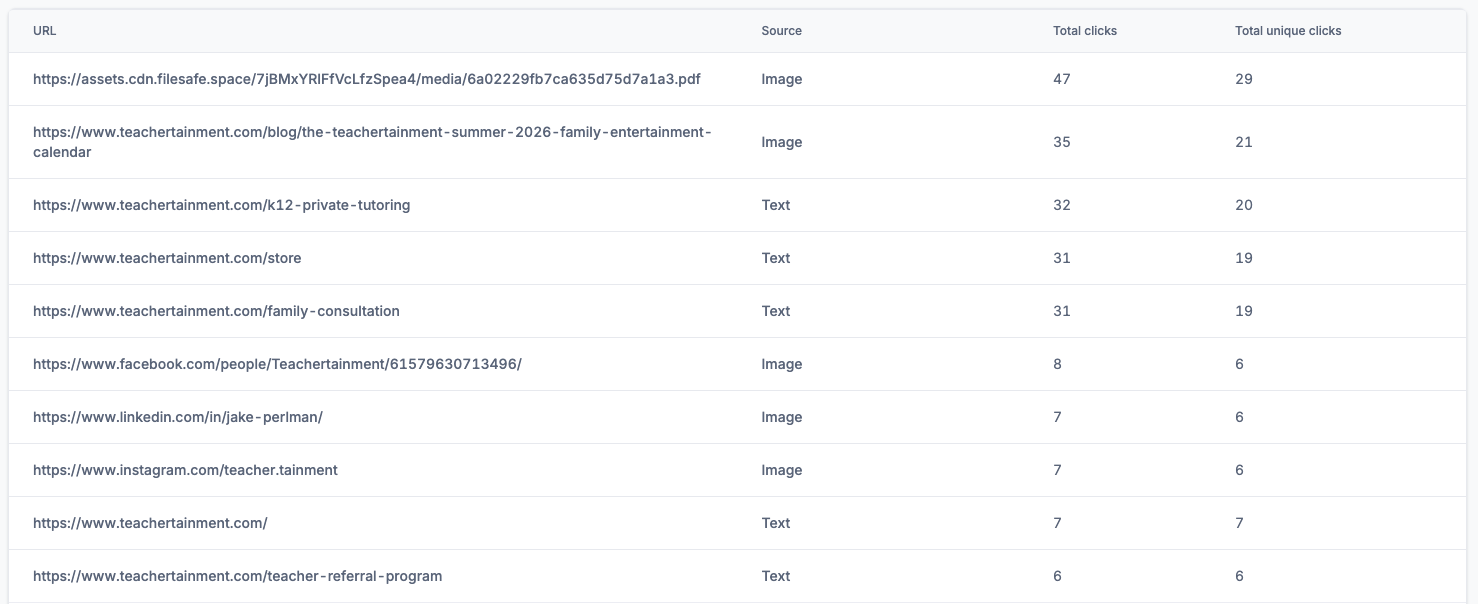Click unique clicks 7 in the homepage row
Screen dimensions: 1478x604
coord(1240,523)
